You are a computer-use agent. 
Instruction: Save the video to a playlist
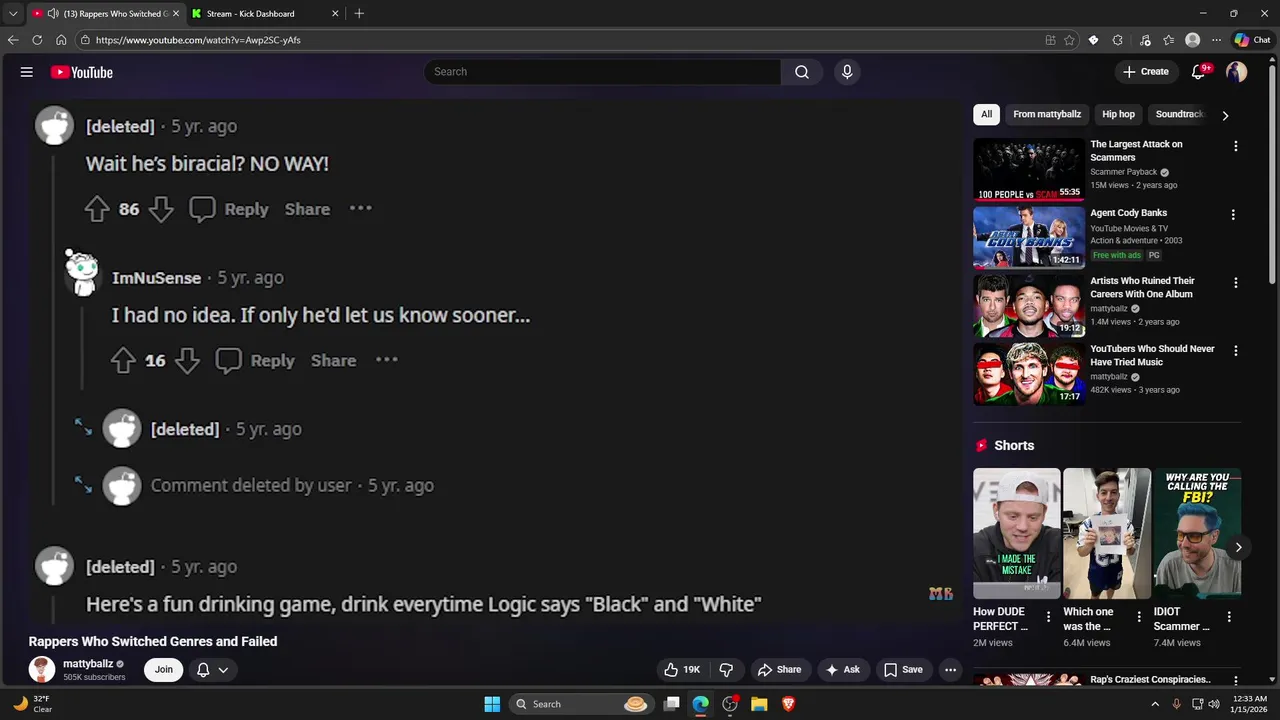(x=903, y=670)
